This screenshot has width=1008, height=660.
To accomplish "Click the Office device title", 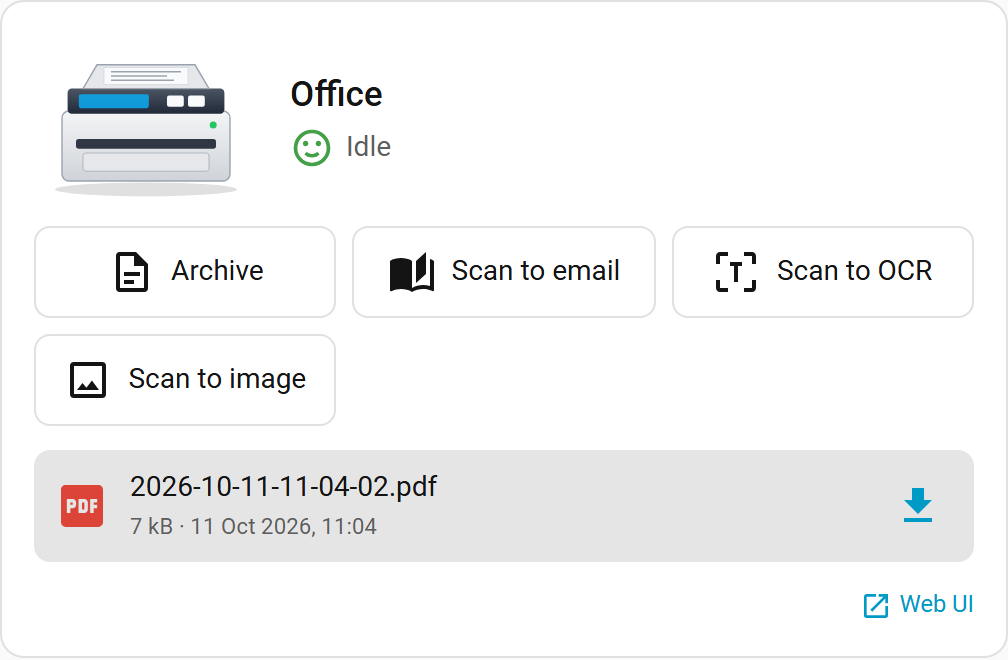I will tap(336, 94).
